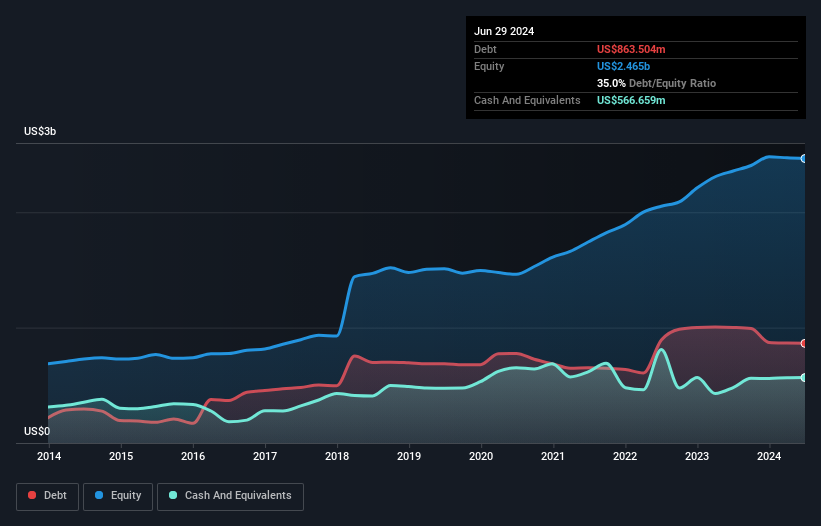Select the 2024 x-axis label
Viewport: 821px width, 526px height.
(x=769, y=456)
